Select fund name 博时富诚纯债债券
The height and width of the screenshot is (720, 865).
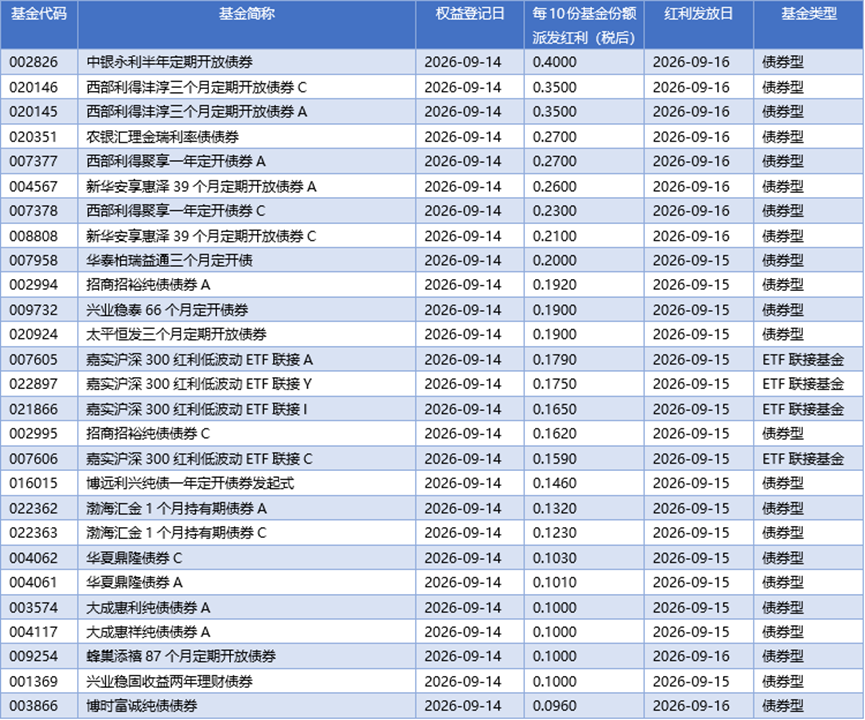coord(142,706)
